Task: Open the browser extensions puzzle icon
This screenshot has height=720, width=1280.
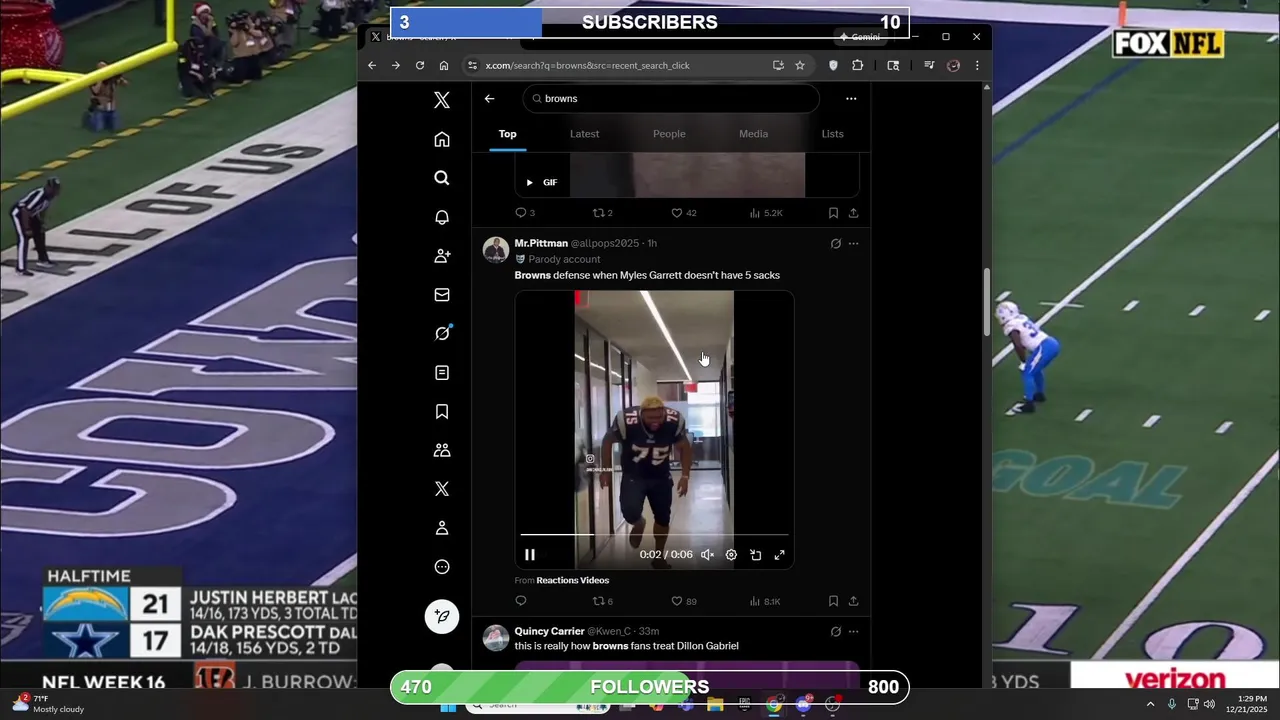Action: point(858,65)
